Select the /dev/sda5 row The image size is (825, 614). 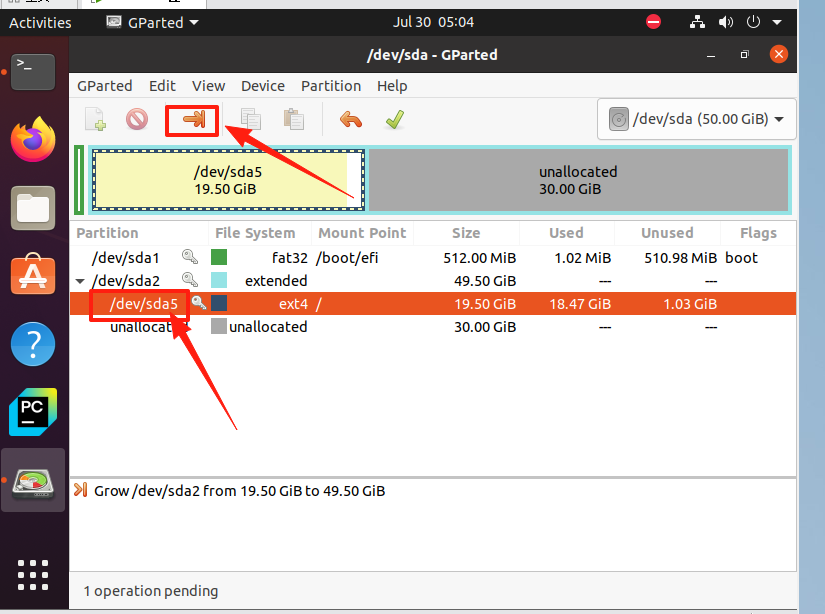pyautogui.click(x=432, y=304)
